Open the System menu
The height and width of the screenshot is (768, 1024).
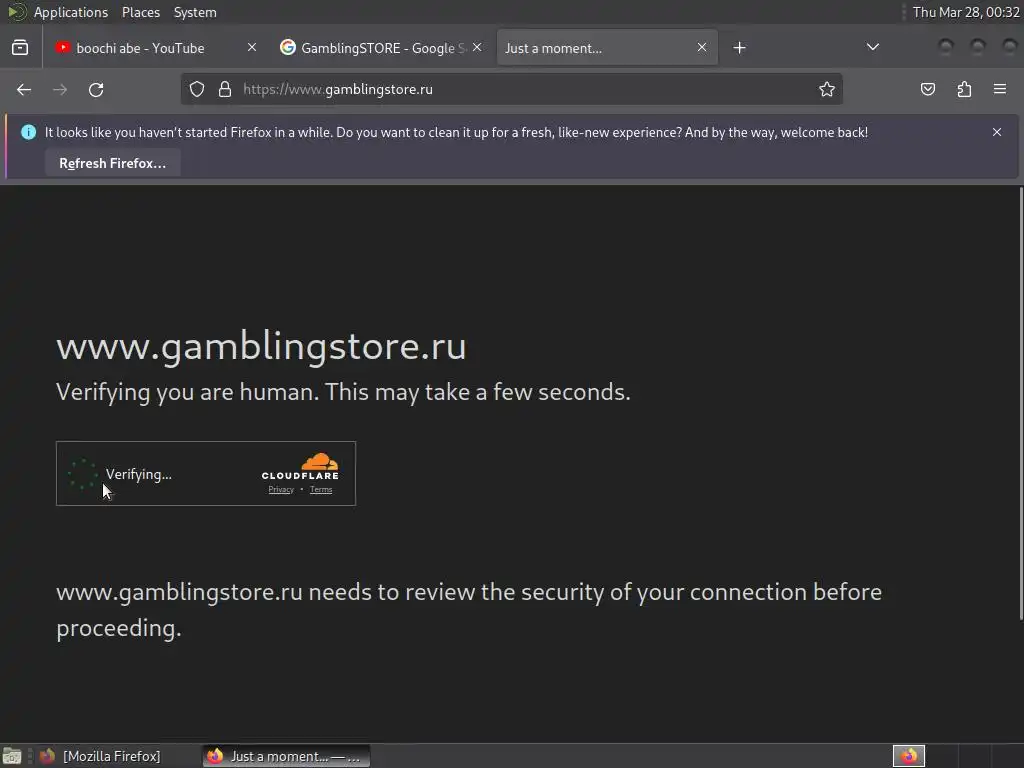(195, 12)
